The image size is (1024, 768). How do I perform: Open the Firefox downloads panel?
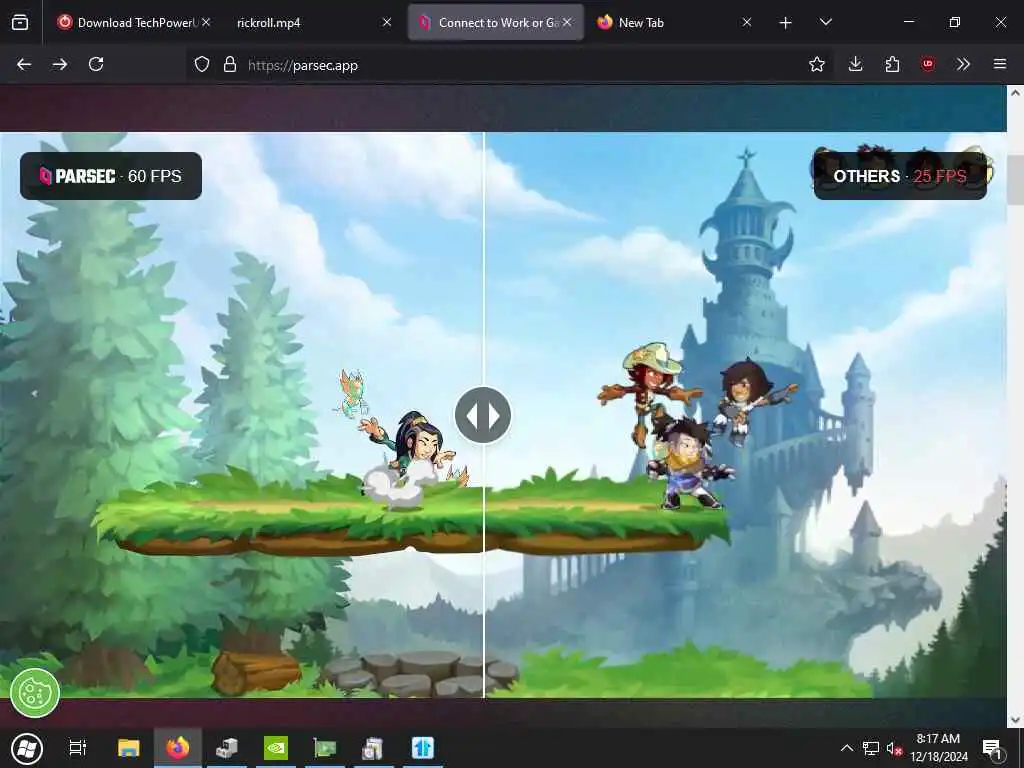[x=856, y=64]
